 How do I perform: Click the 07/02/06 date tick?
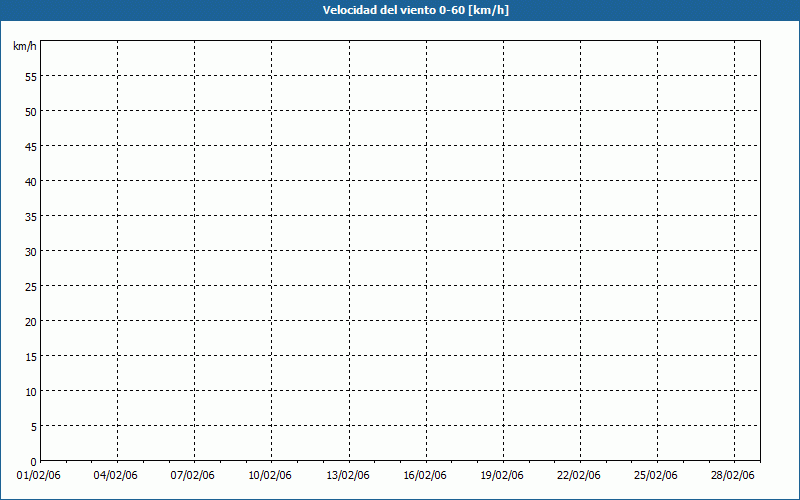pos(193,476)
